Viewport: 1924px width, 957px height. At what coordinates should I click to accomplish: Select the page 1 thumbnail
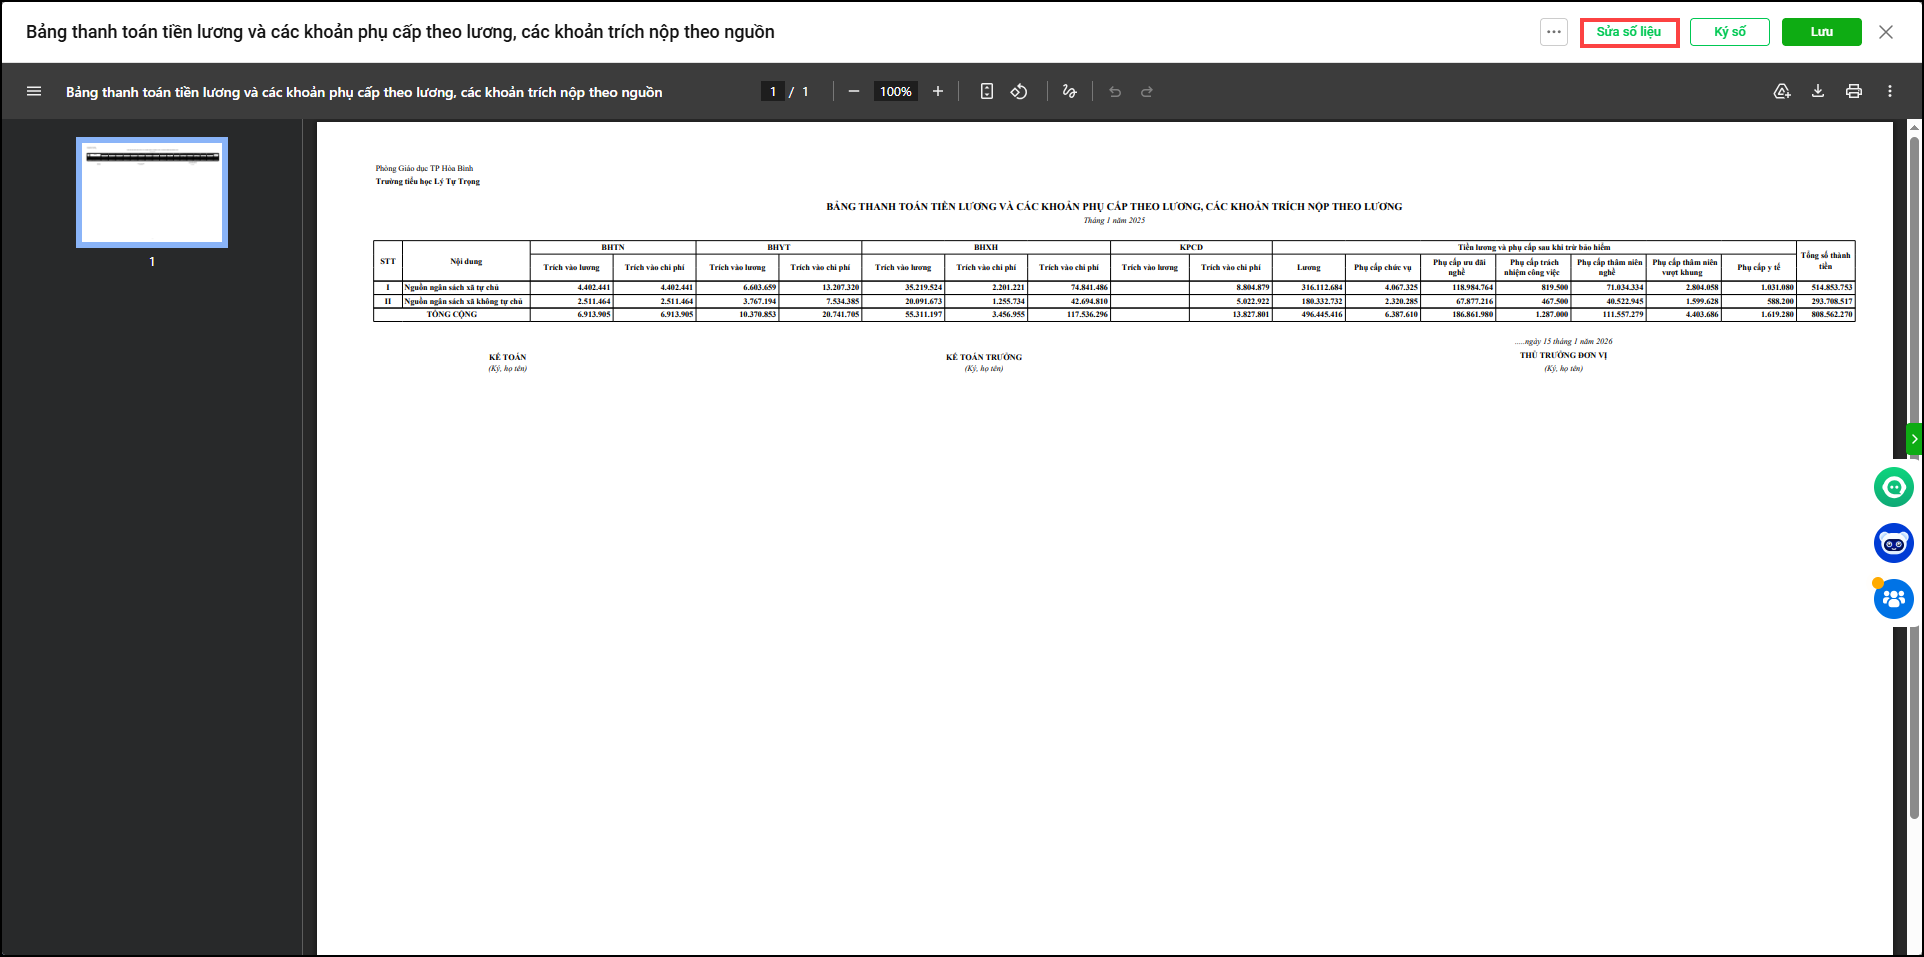(x=152, y=192)
